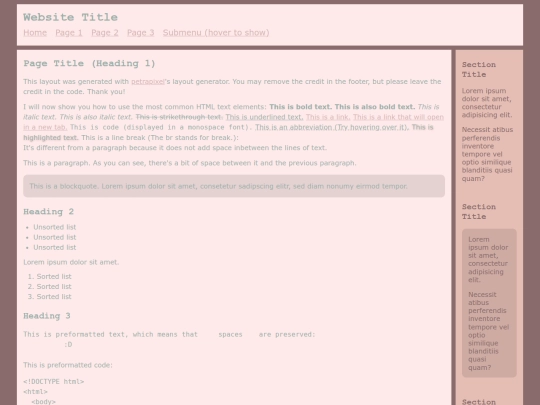Viewport: 540px width, 405px height.
Task: Navigate to Page 3
Action: click(141, 33)
